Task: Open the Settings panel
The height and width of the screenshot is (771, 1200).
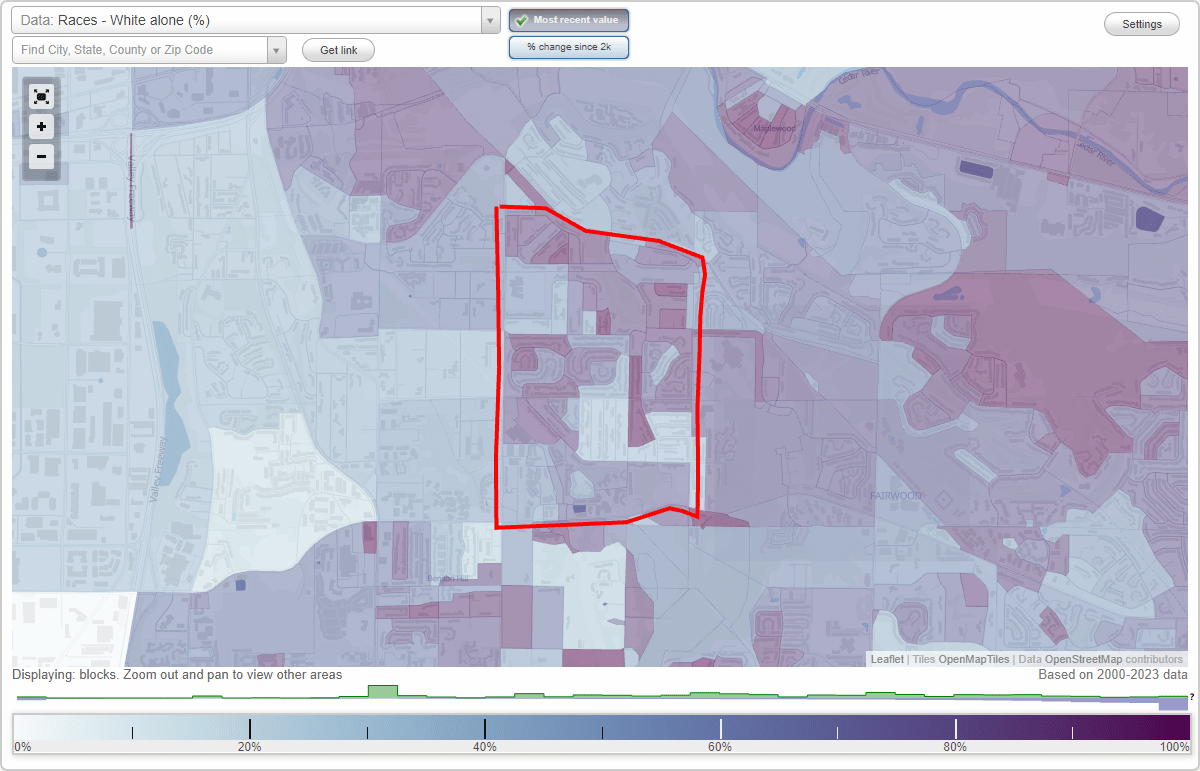Action: click(x=1141, y=23)
